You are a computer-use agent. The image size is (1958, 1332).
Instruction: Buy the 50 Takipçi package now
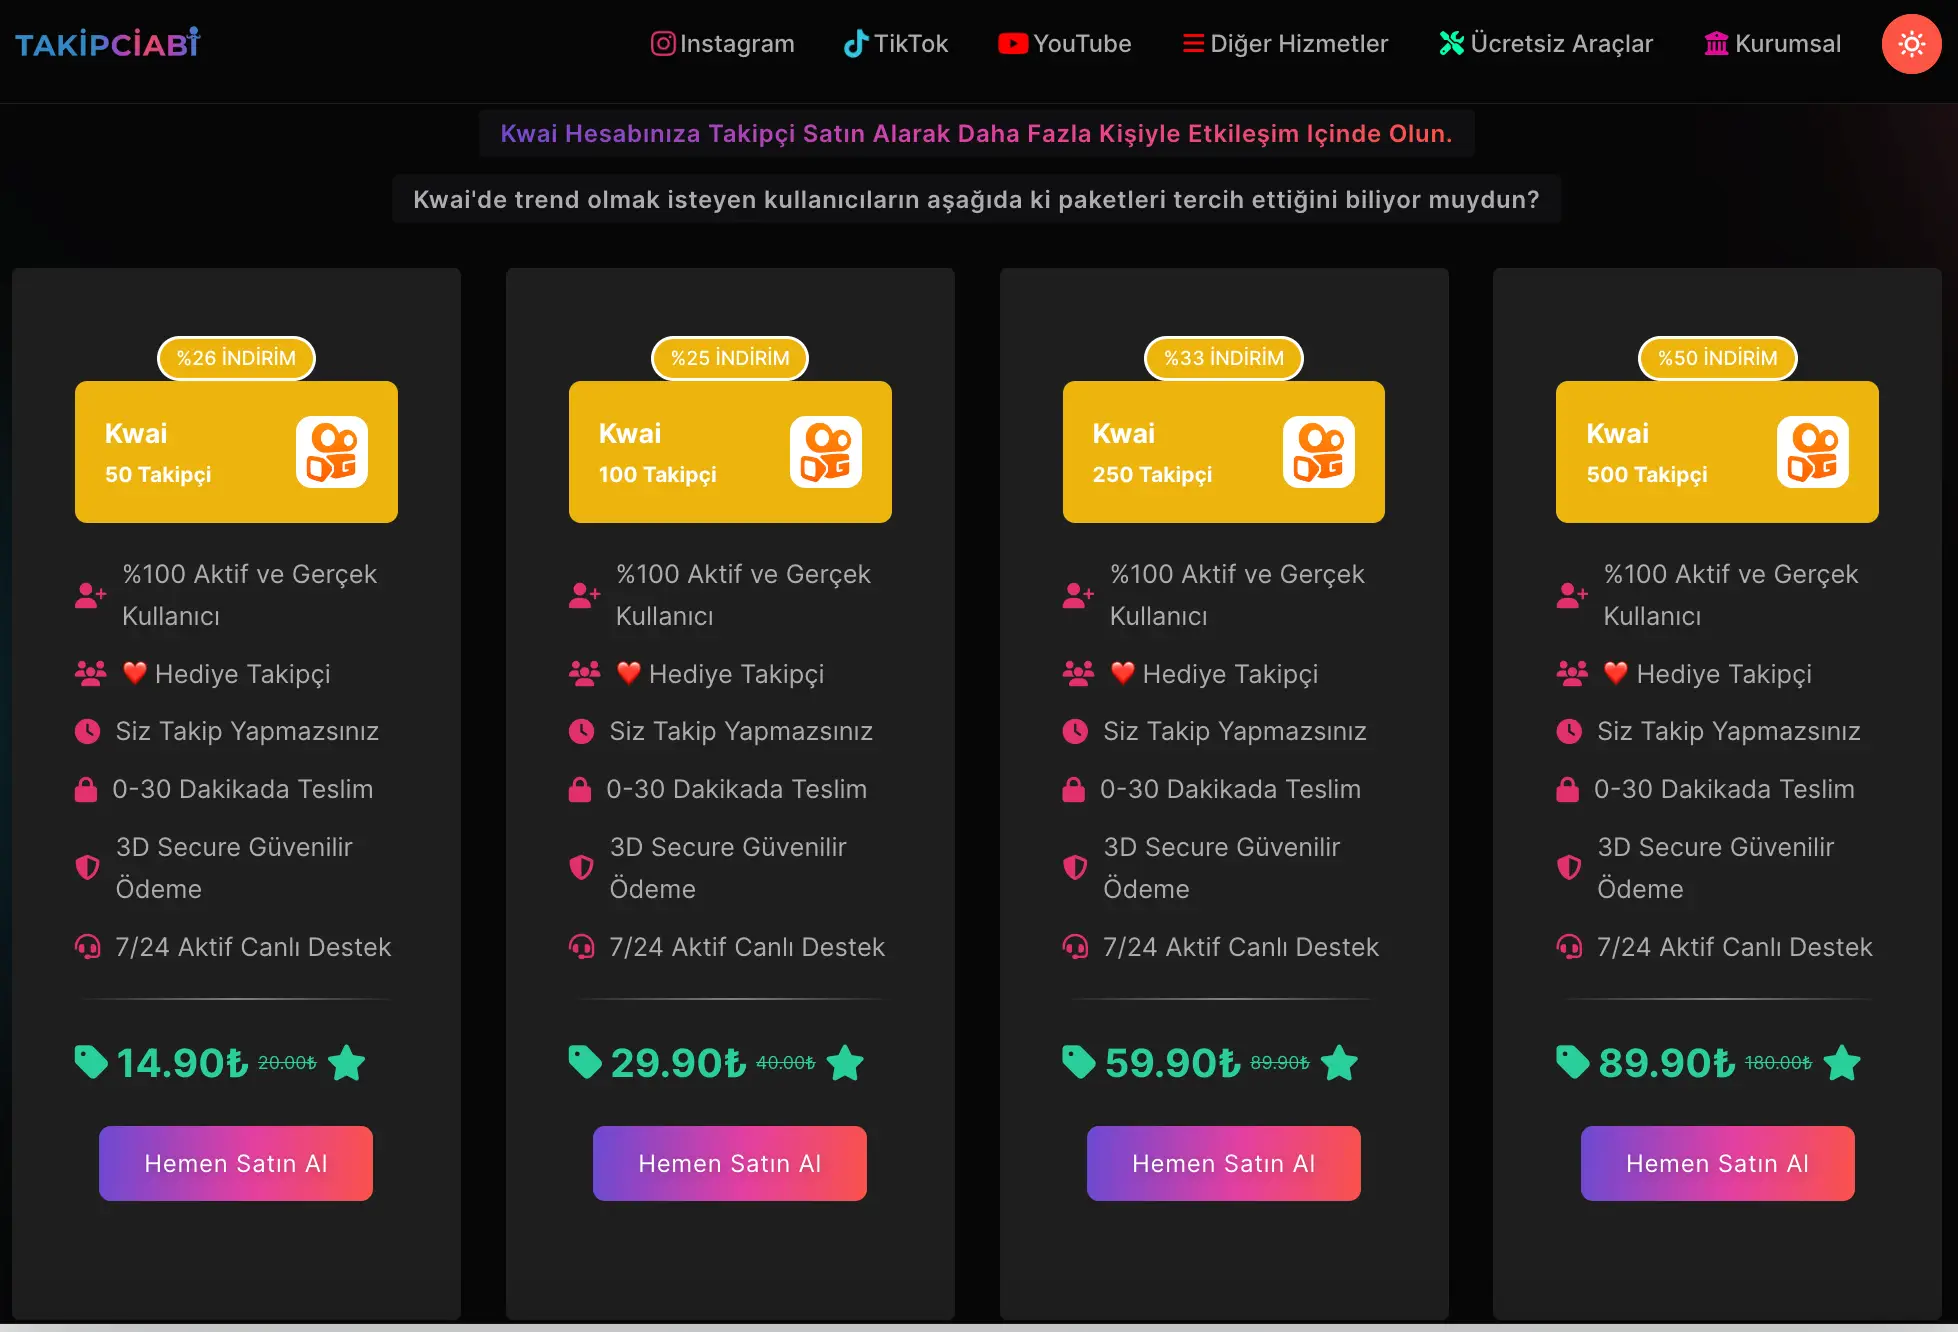tap(236, 1163)
